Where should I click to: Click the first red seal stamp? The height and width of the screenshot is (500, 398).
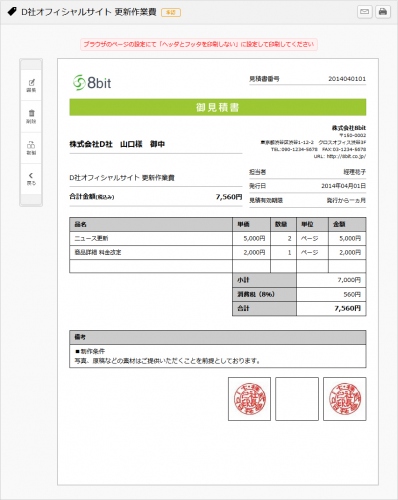[x=249, y=399]
